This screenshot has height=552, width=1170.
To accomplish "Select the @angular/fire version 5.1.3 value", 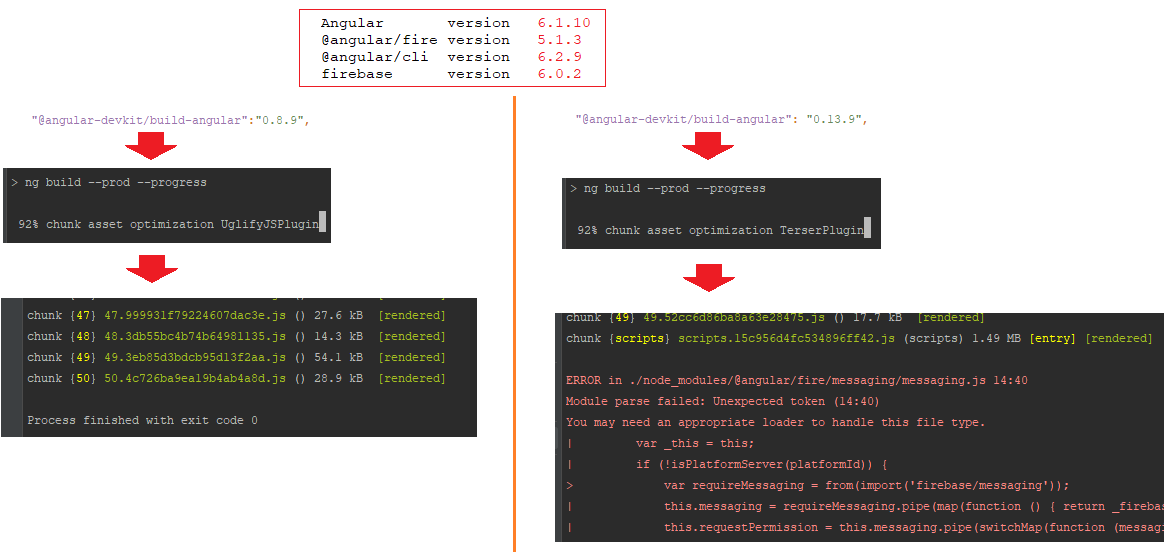I will (560, 40).
